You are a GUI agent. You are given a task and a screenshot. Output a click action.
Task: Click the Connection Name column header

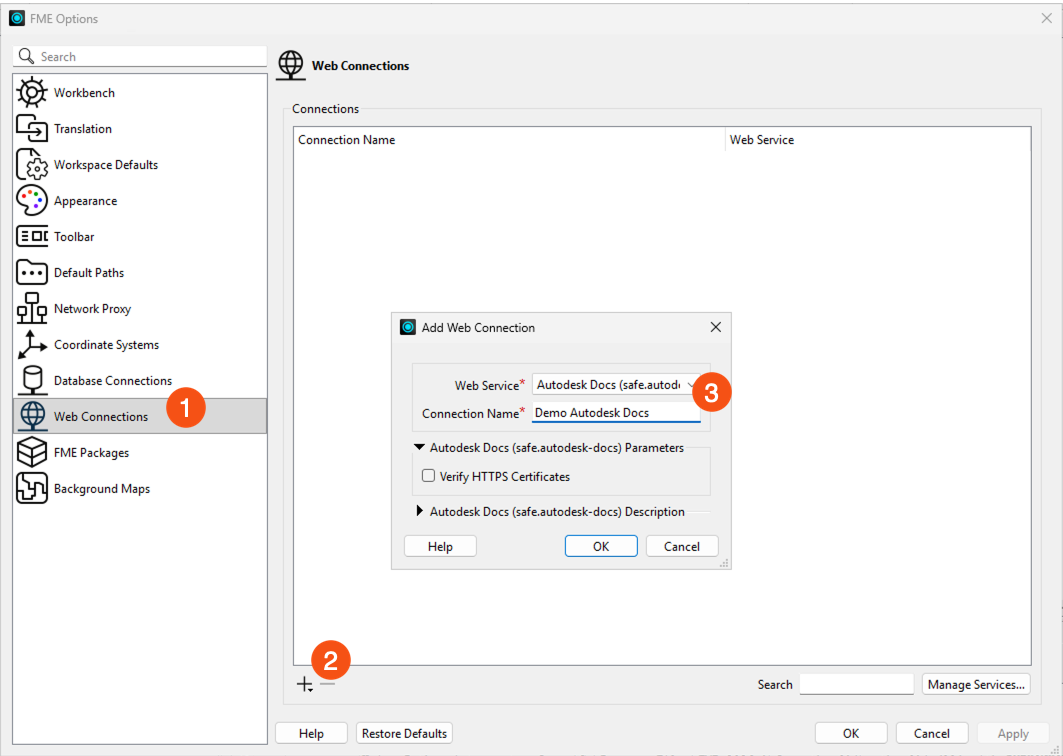point(509,140)
